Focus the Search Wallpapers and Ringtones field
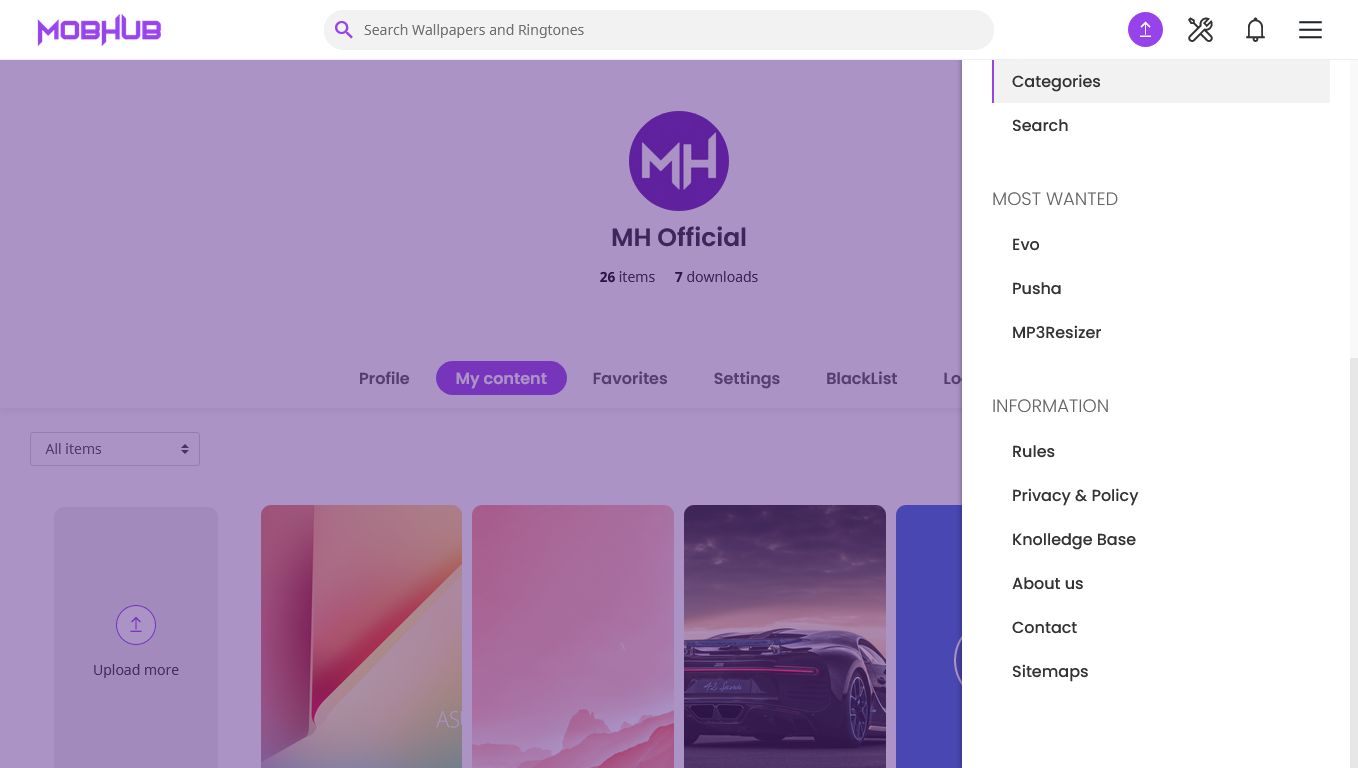1358x768 pixels. point(659,30)
